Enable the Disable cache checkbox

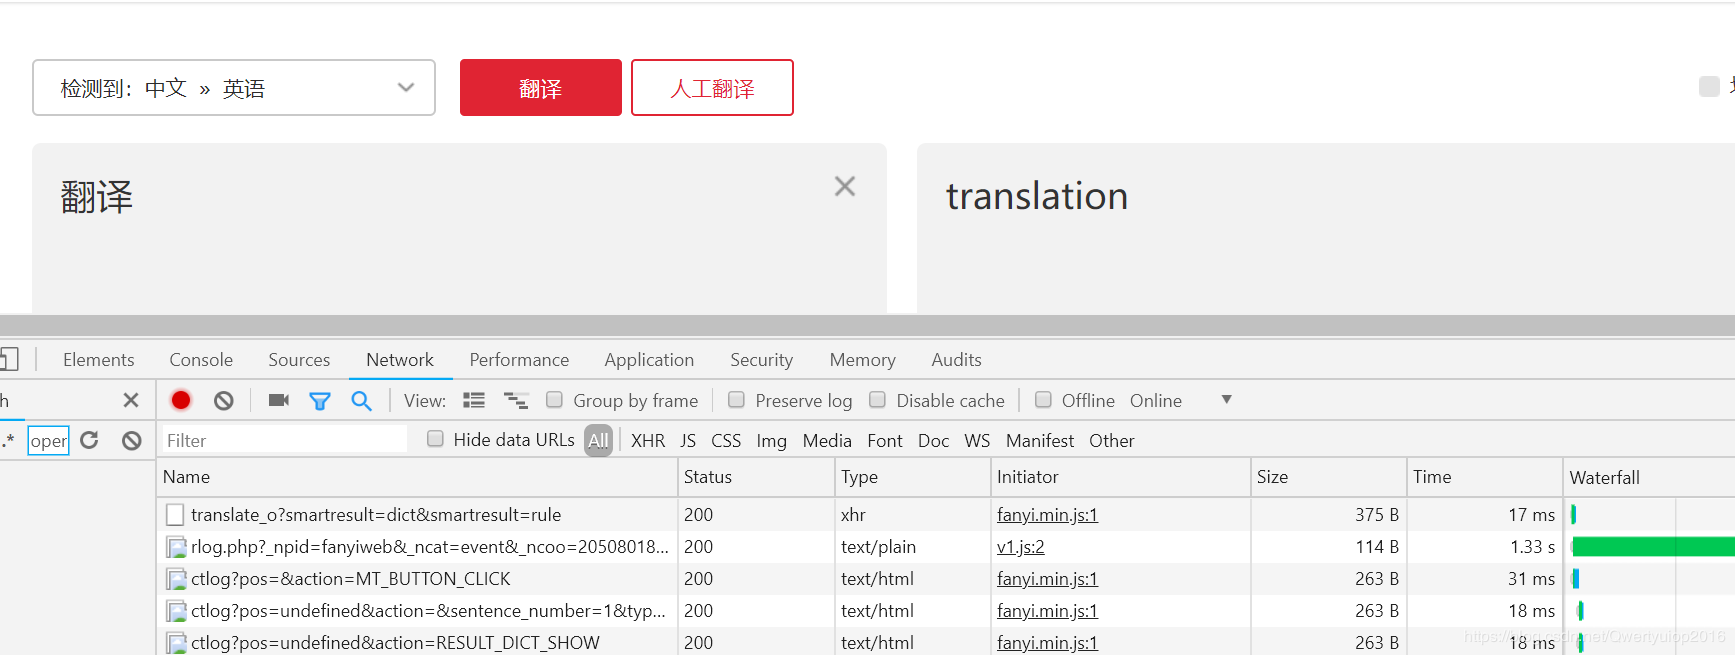pyautogui.click(x=878, y=400)
